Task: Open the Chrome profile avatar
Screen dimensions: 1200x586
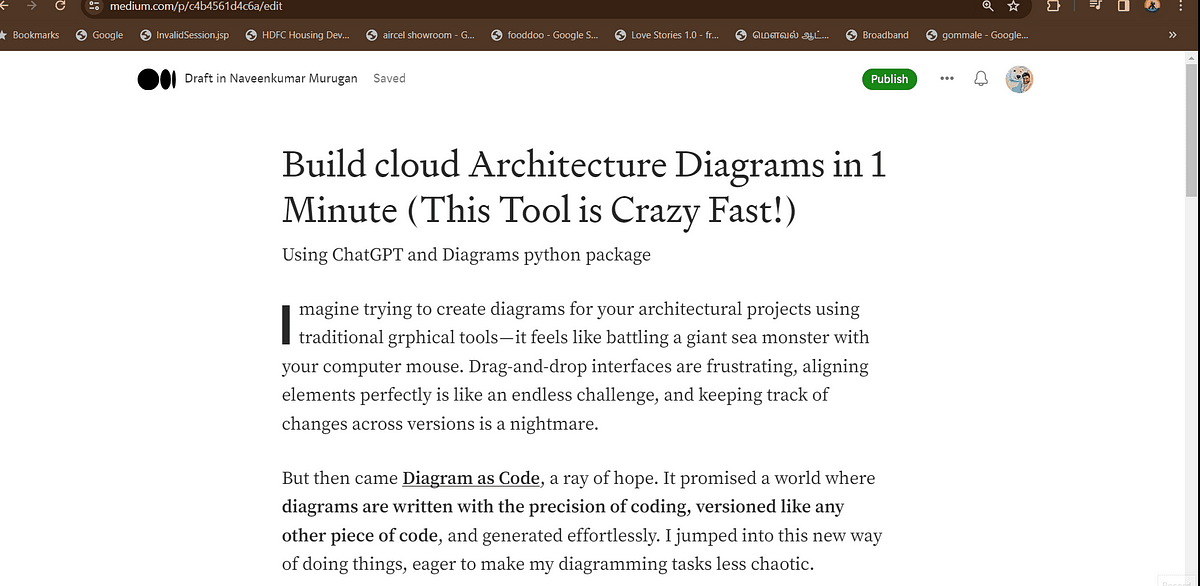Action: [x=1152, y=6]
